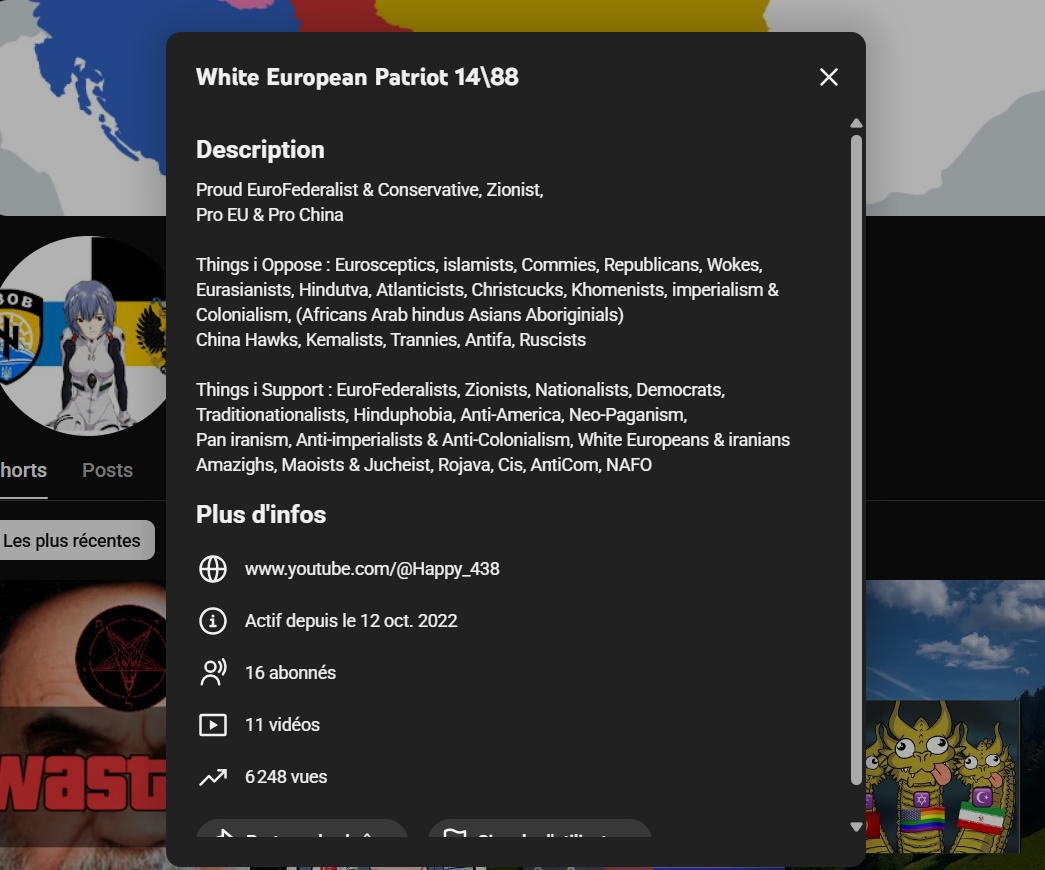The height and width of the screenshot is (870, 1045).
Task: Click the trending arrow icon beside 6 248 vues
Action: point(213,777)
